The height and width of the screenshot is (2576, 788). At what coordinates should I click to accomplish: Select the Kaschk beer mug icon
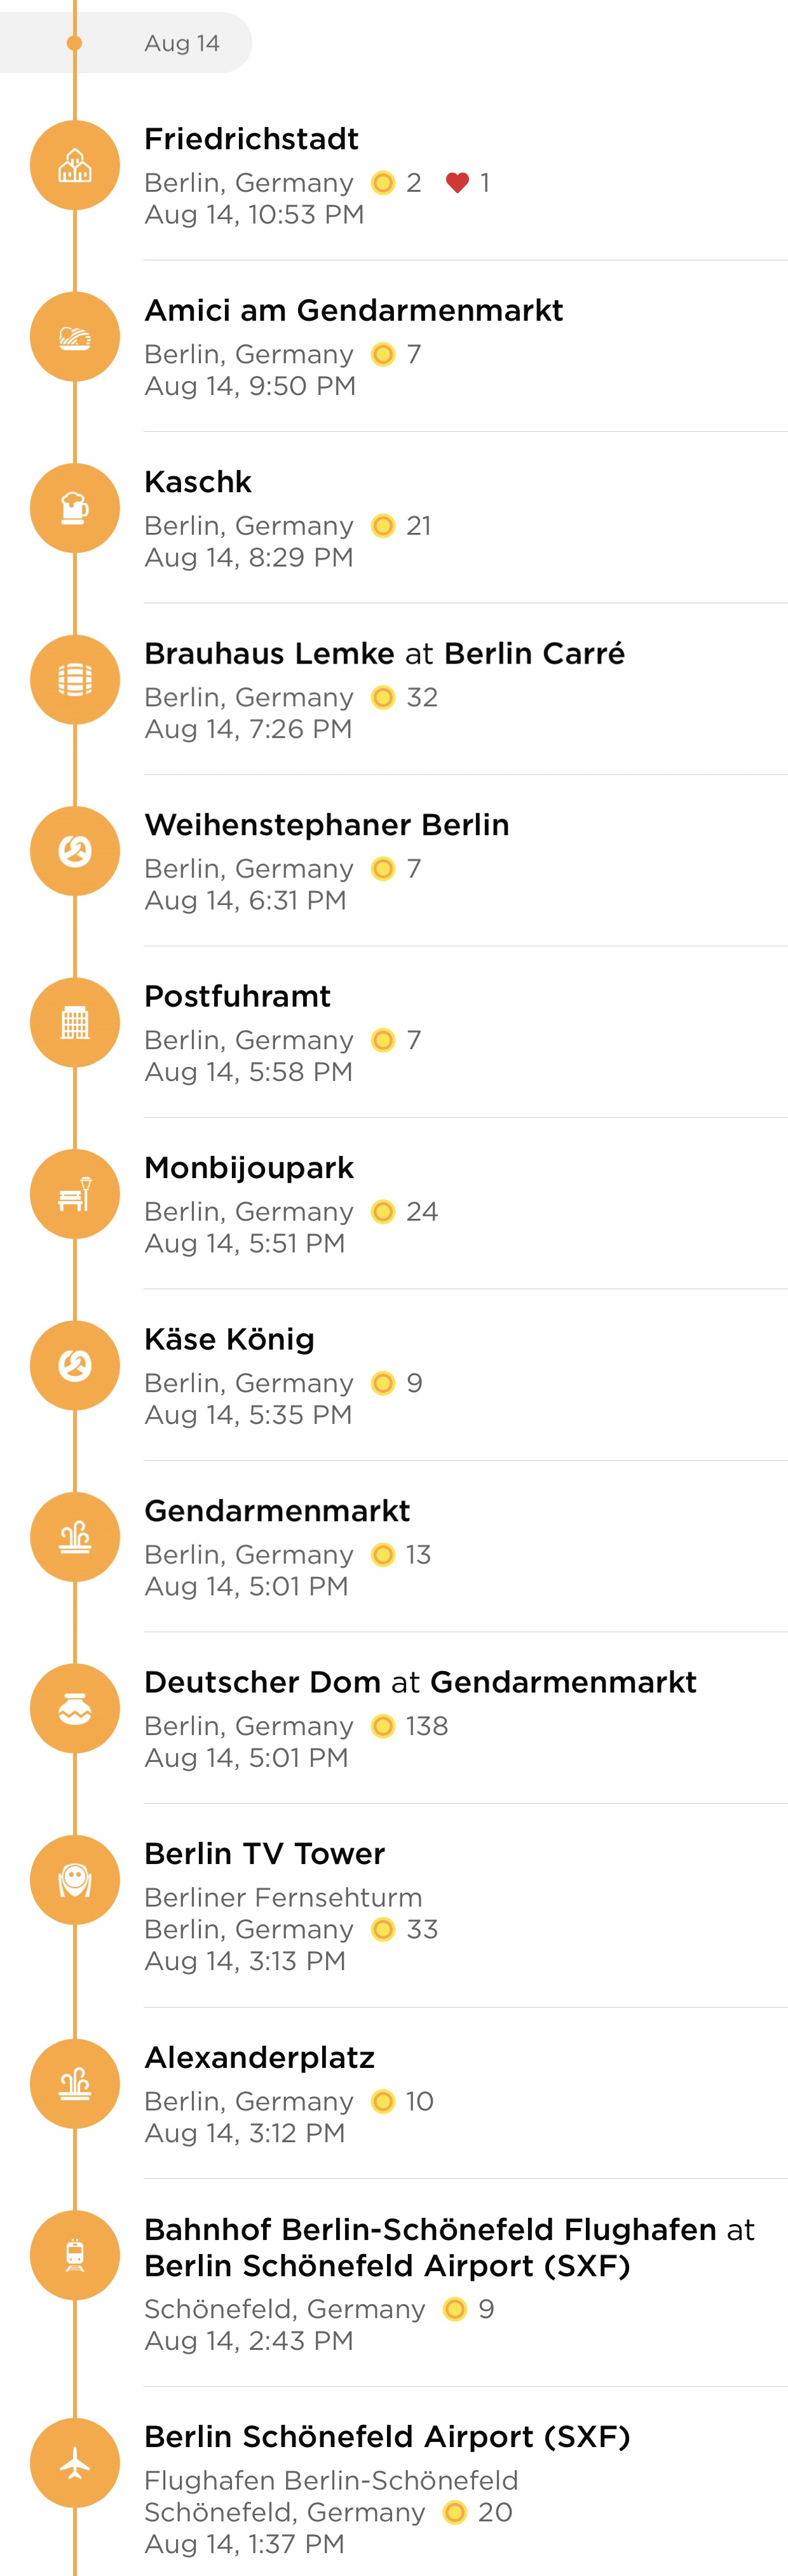point(75,509)
